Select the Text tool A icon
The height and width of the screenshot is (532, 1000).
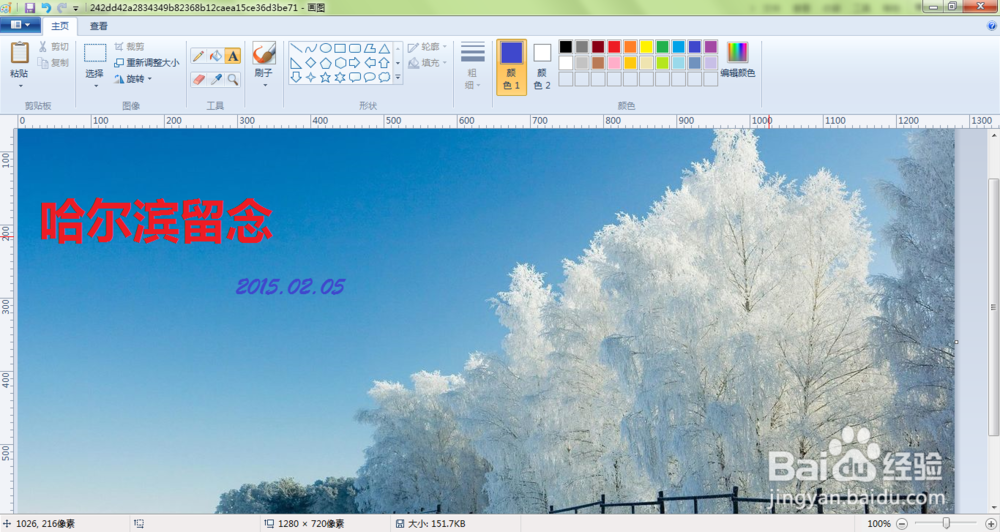point(233,56)
